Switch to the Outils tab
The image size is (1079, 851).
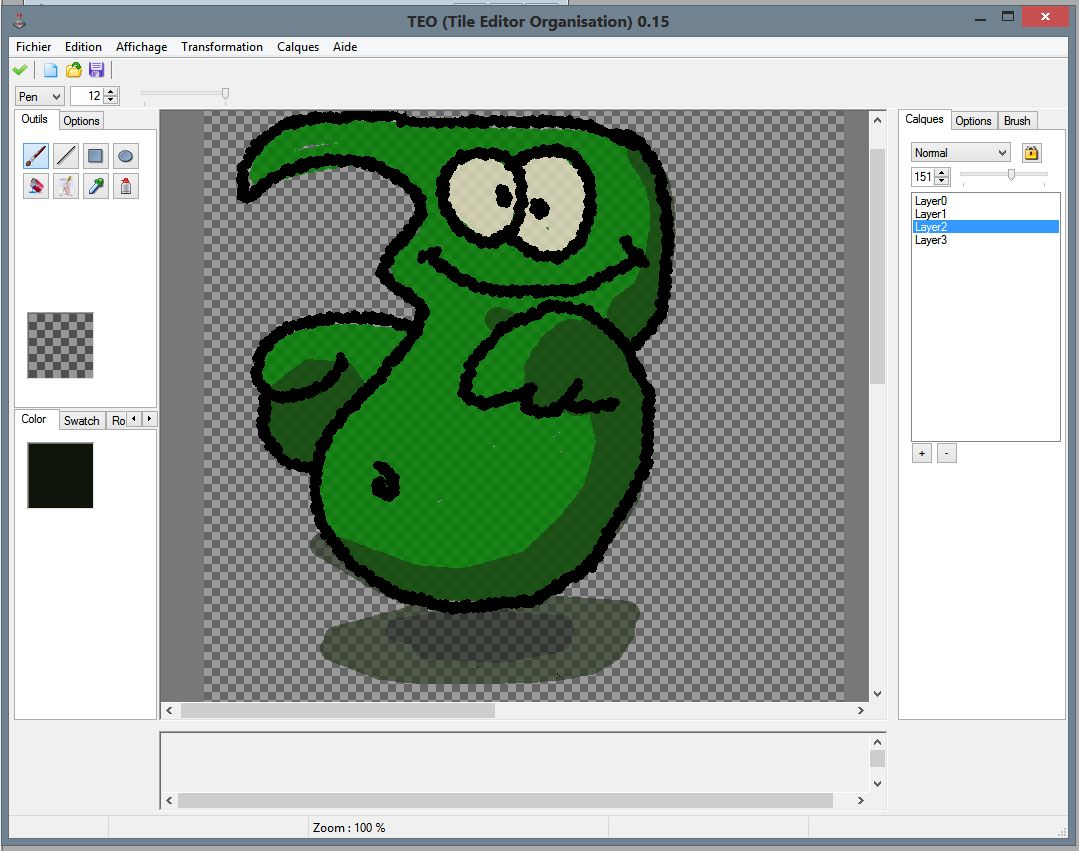34,119
